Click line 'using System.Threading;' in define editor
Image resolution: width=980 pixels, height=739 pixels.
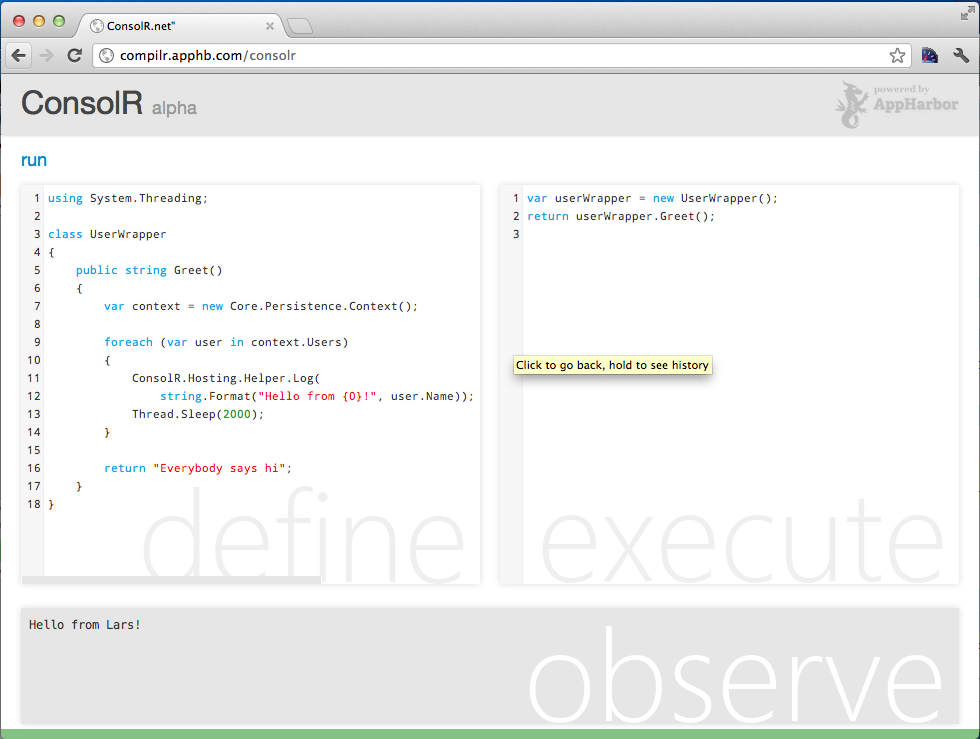[x=128, y=198]
